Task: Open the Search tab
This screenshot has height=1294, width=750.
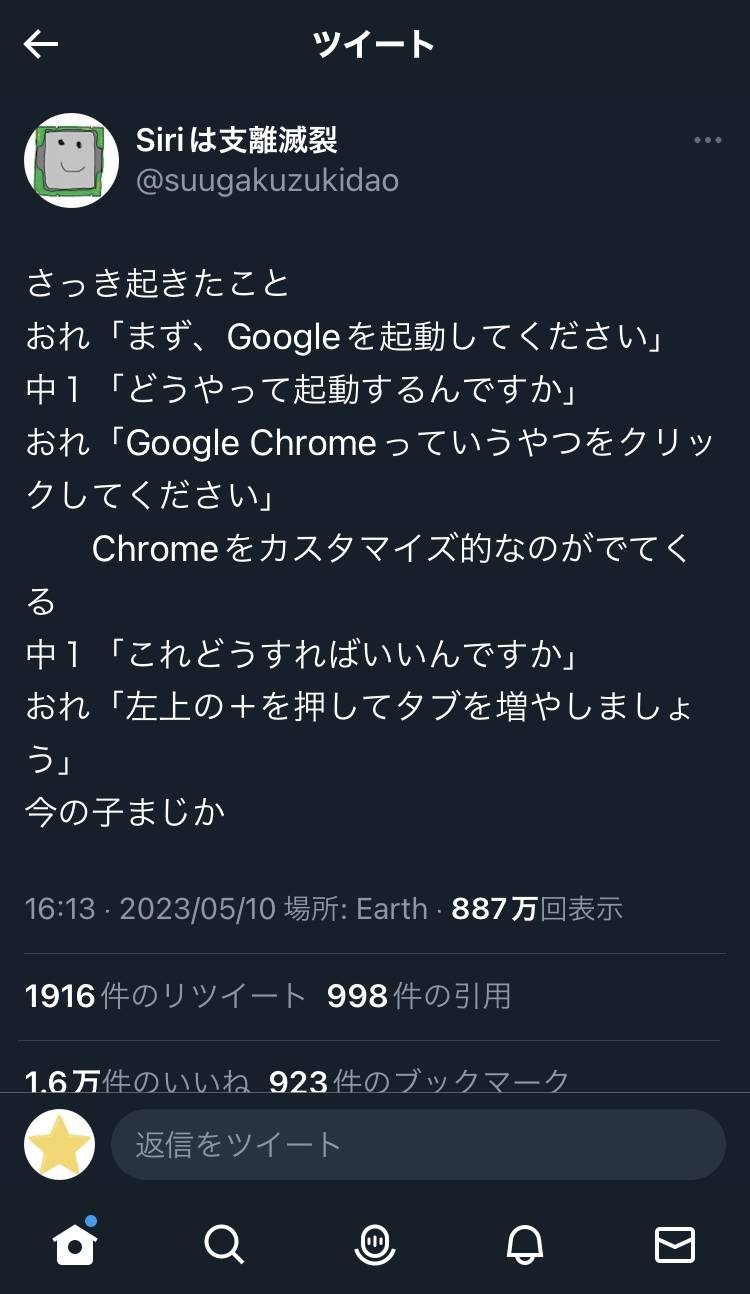Action: [224, 1244]
